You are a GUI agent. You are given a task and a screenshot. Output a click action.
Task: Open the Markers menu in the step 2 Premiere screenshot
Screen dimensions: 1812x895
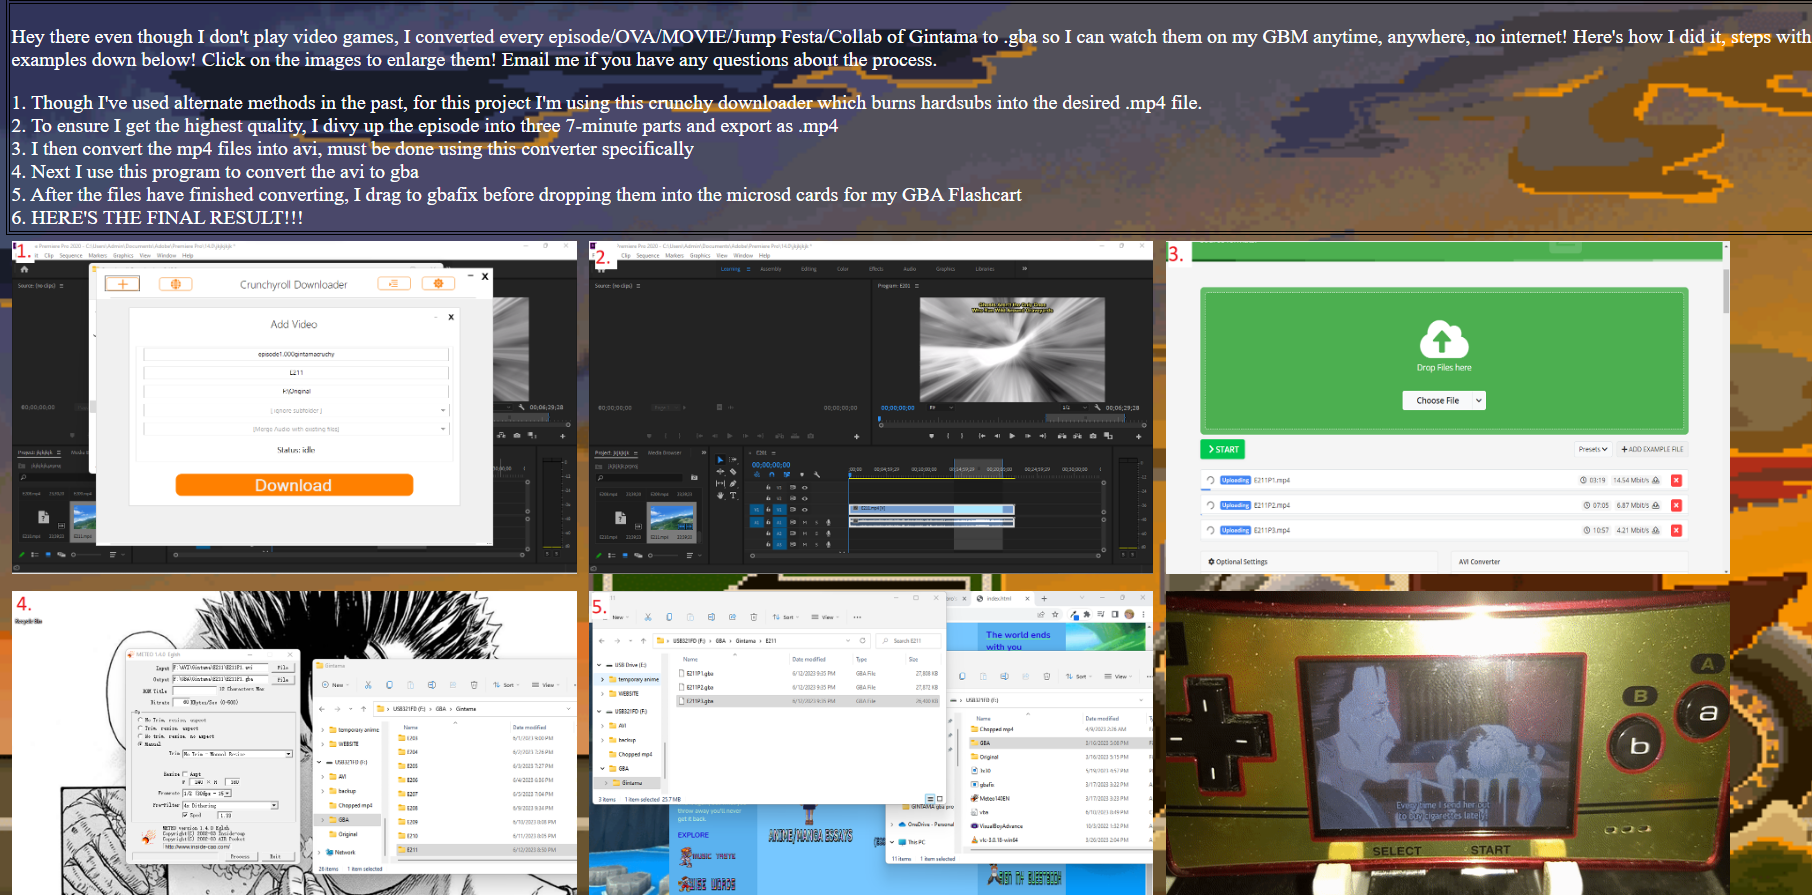[675, 256]
